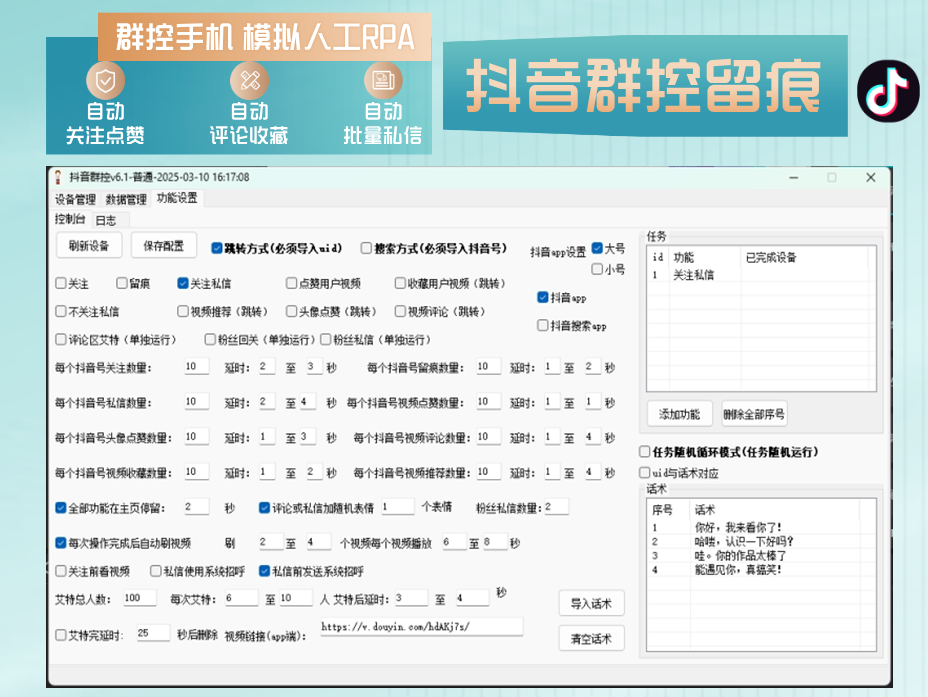Image resolution: width=928 pixels, height=697 pixels.
Task: Open the 数据管理 tab
Action: (x=125, y=199)
